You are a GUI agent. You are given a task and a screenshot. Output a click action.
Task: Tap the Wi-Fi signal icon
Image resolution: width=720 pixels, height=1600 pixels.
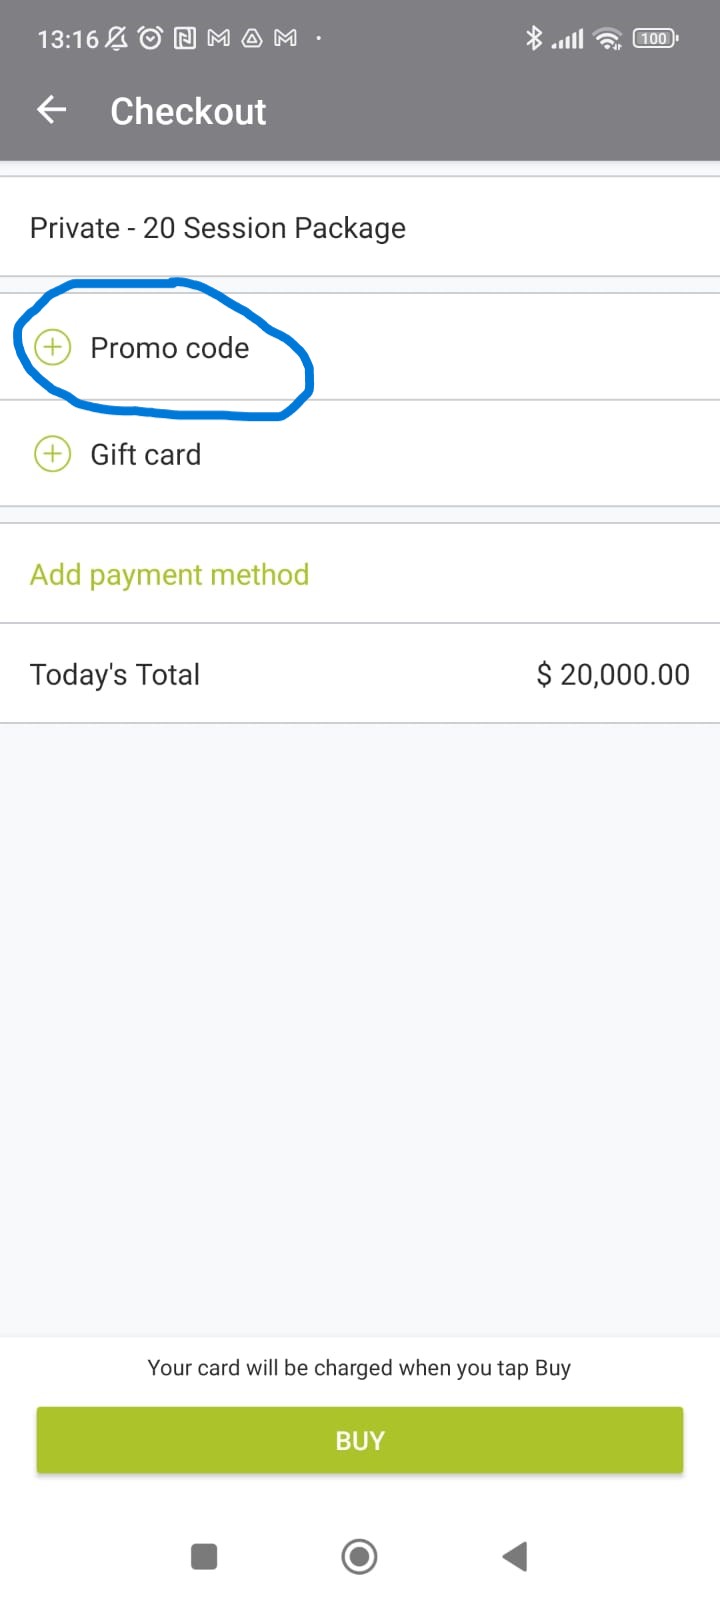(x=607, y=38)
